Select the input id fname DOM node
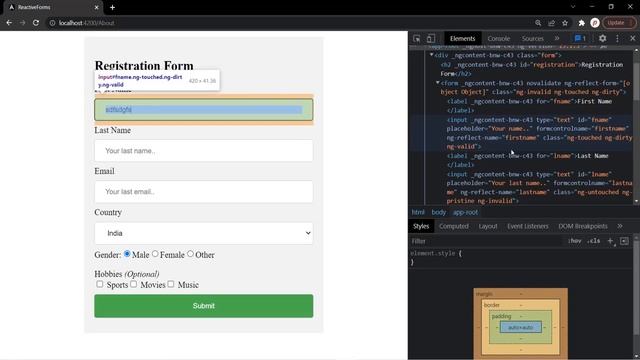The height and width of the screenshot is (360, 640). point(520,133)
